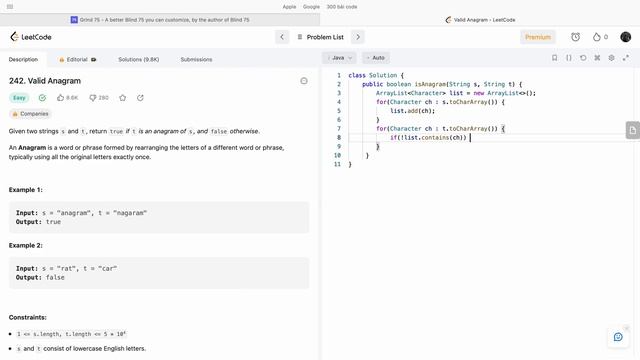Image resolution: width=640 pixels, height=360 pixels.
Task: Open editor settings gear icon
Action: (611, 58)
